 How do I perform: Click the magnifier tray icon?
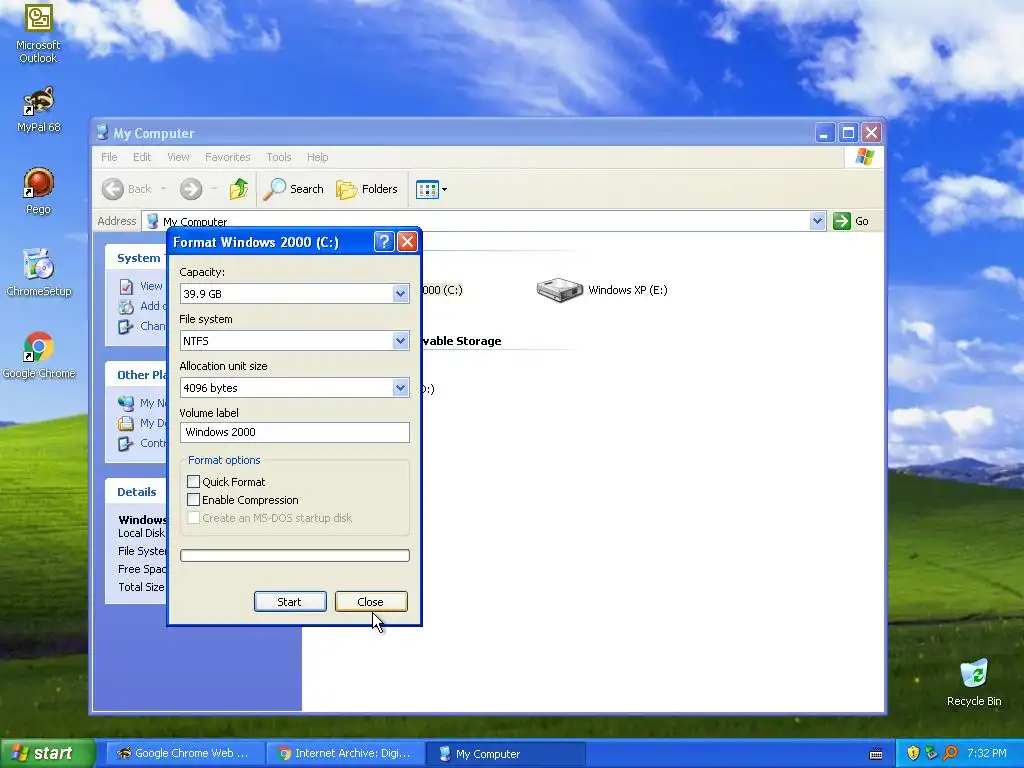coord(950,753)
